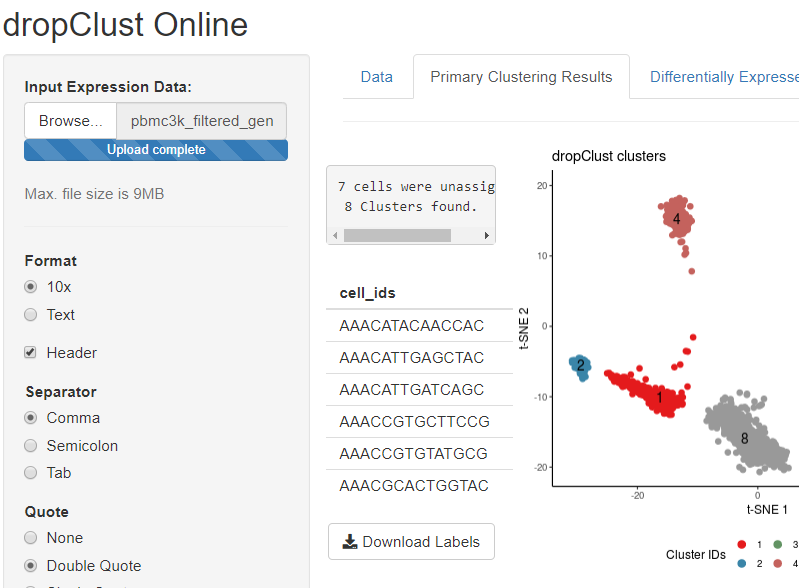Click cluster 8 label on t-SNE plot
The height and width of the screenshot is (588, 799).
pyautogui.click(x=744, y=438)
